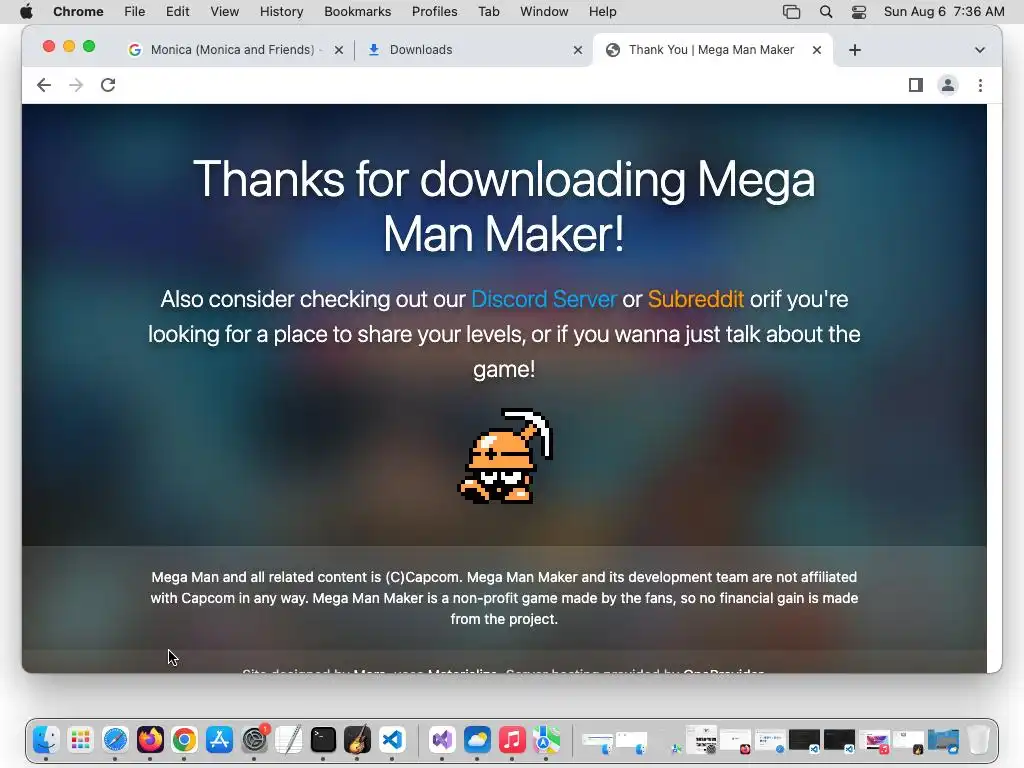Close the Monica (Monica and Friends) tab
The image size is (1024, 768).
pos(338,50)
